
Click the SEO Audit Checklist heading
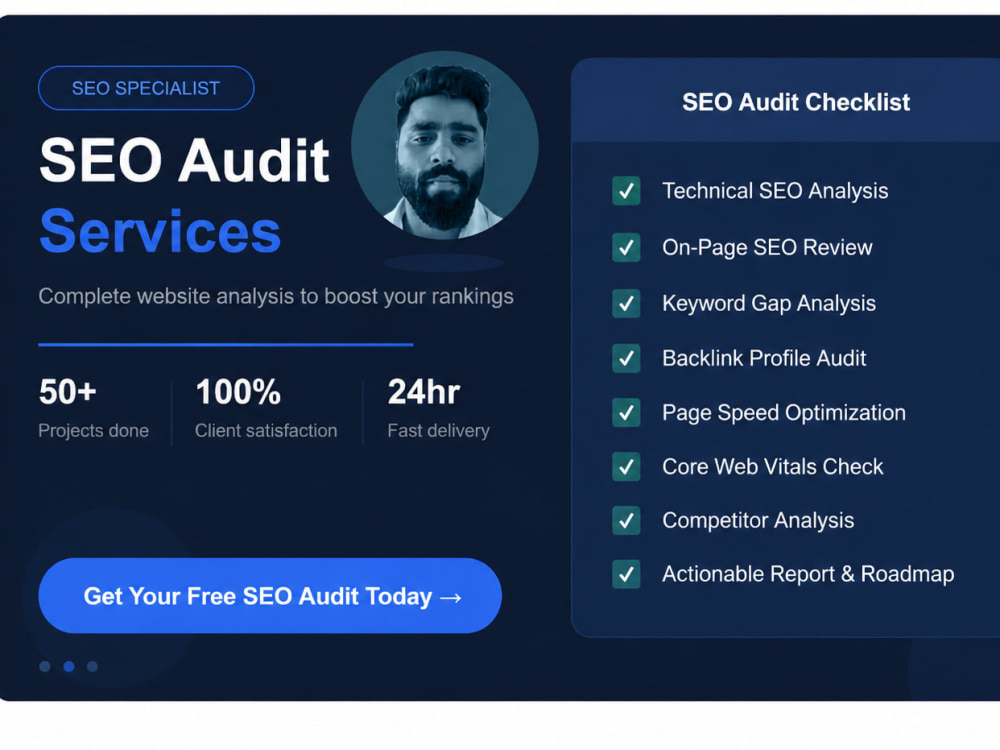click(796, 102)
